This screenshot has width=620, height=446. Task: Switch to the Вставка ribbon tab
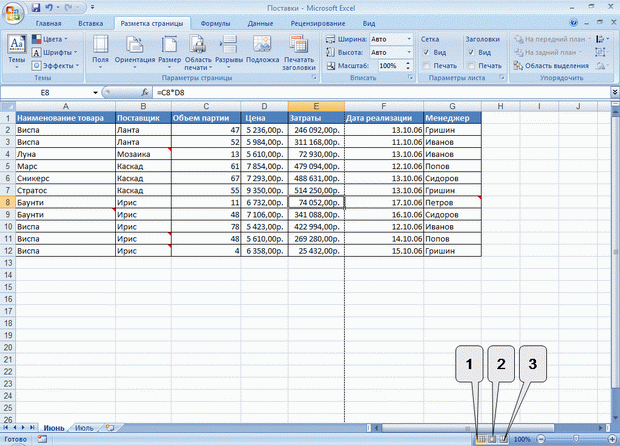point(91,24)
